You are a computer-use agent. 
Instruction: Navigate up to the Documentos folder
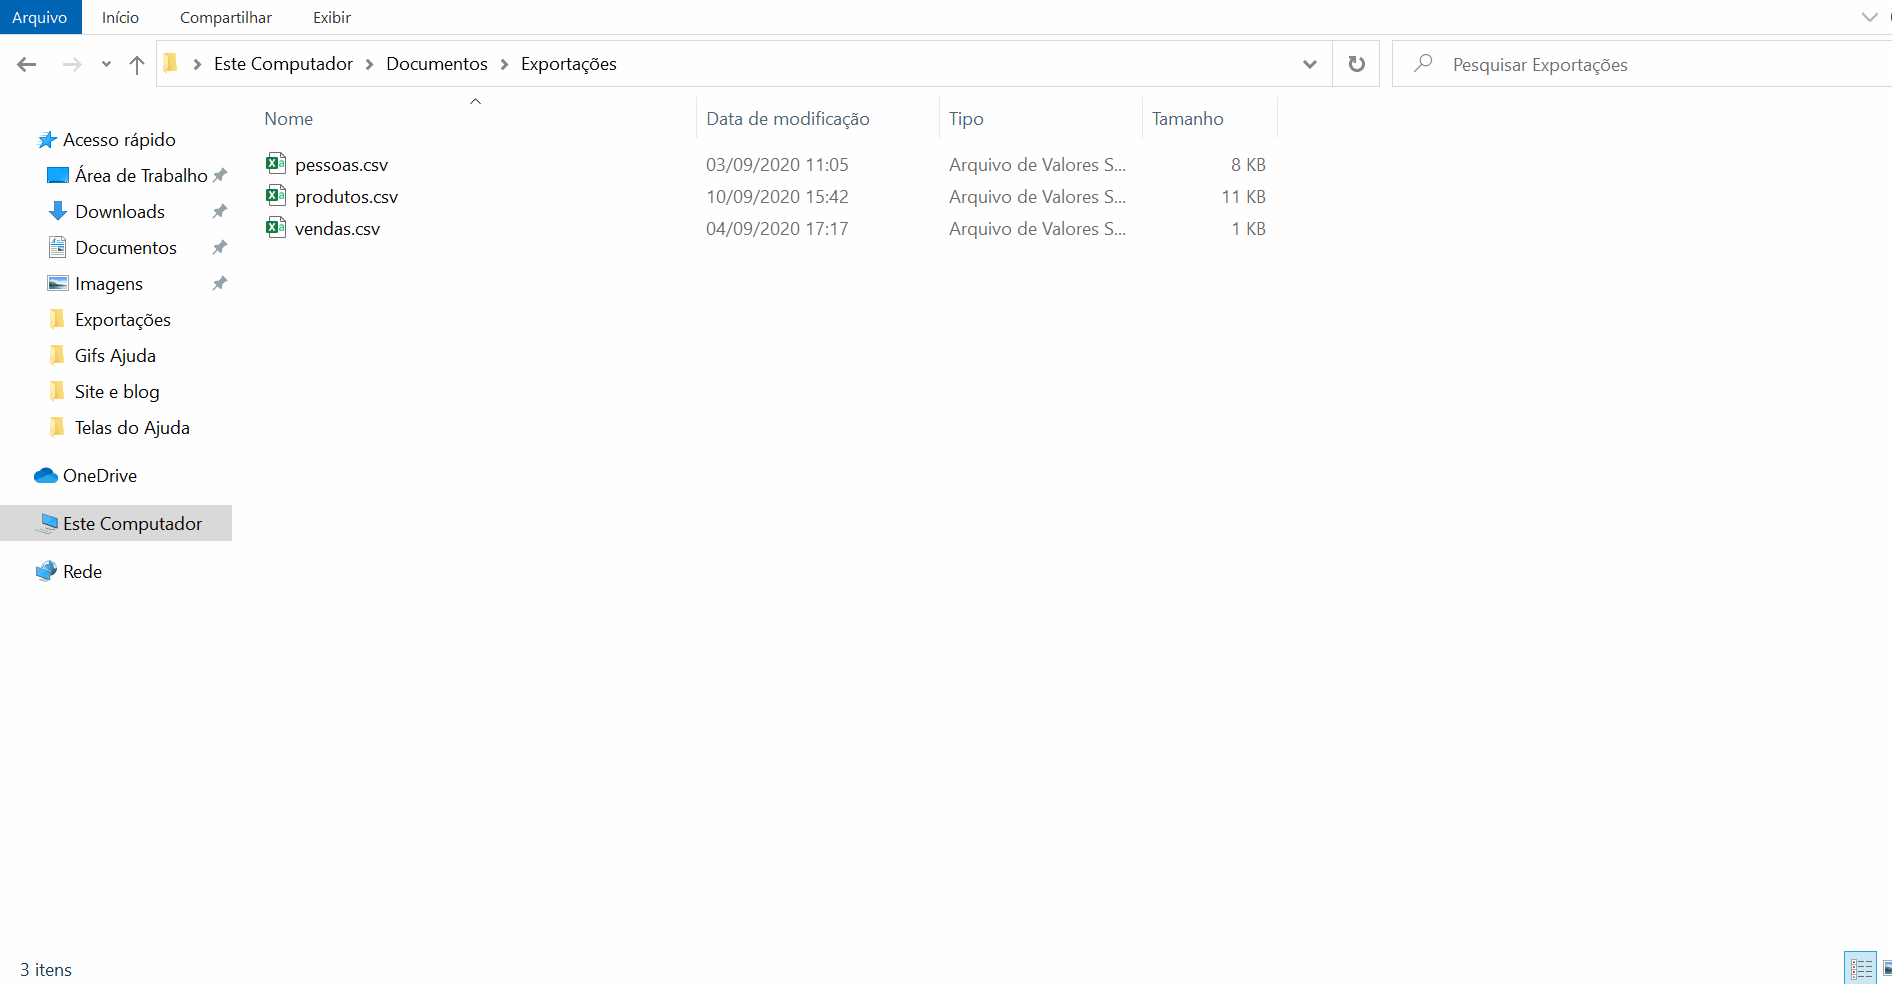pos(137,63)
